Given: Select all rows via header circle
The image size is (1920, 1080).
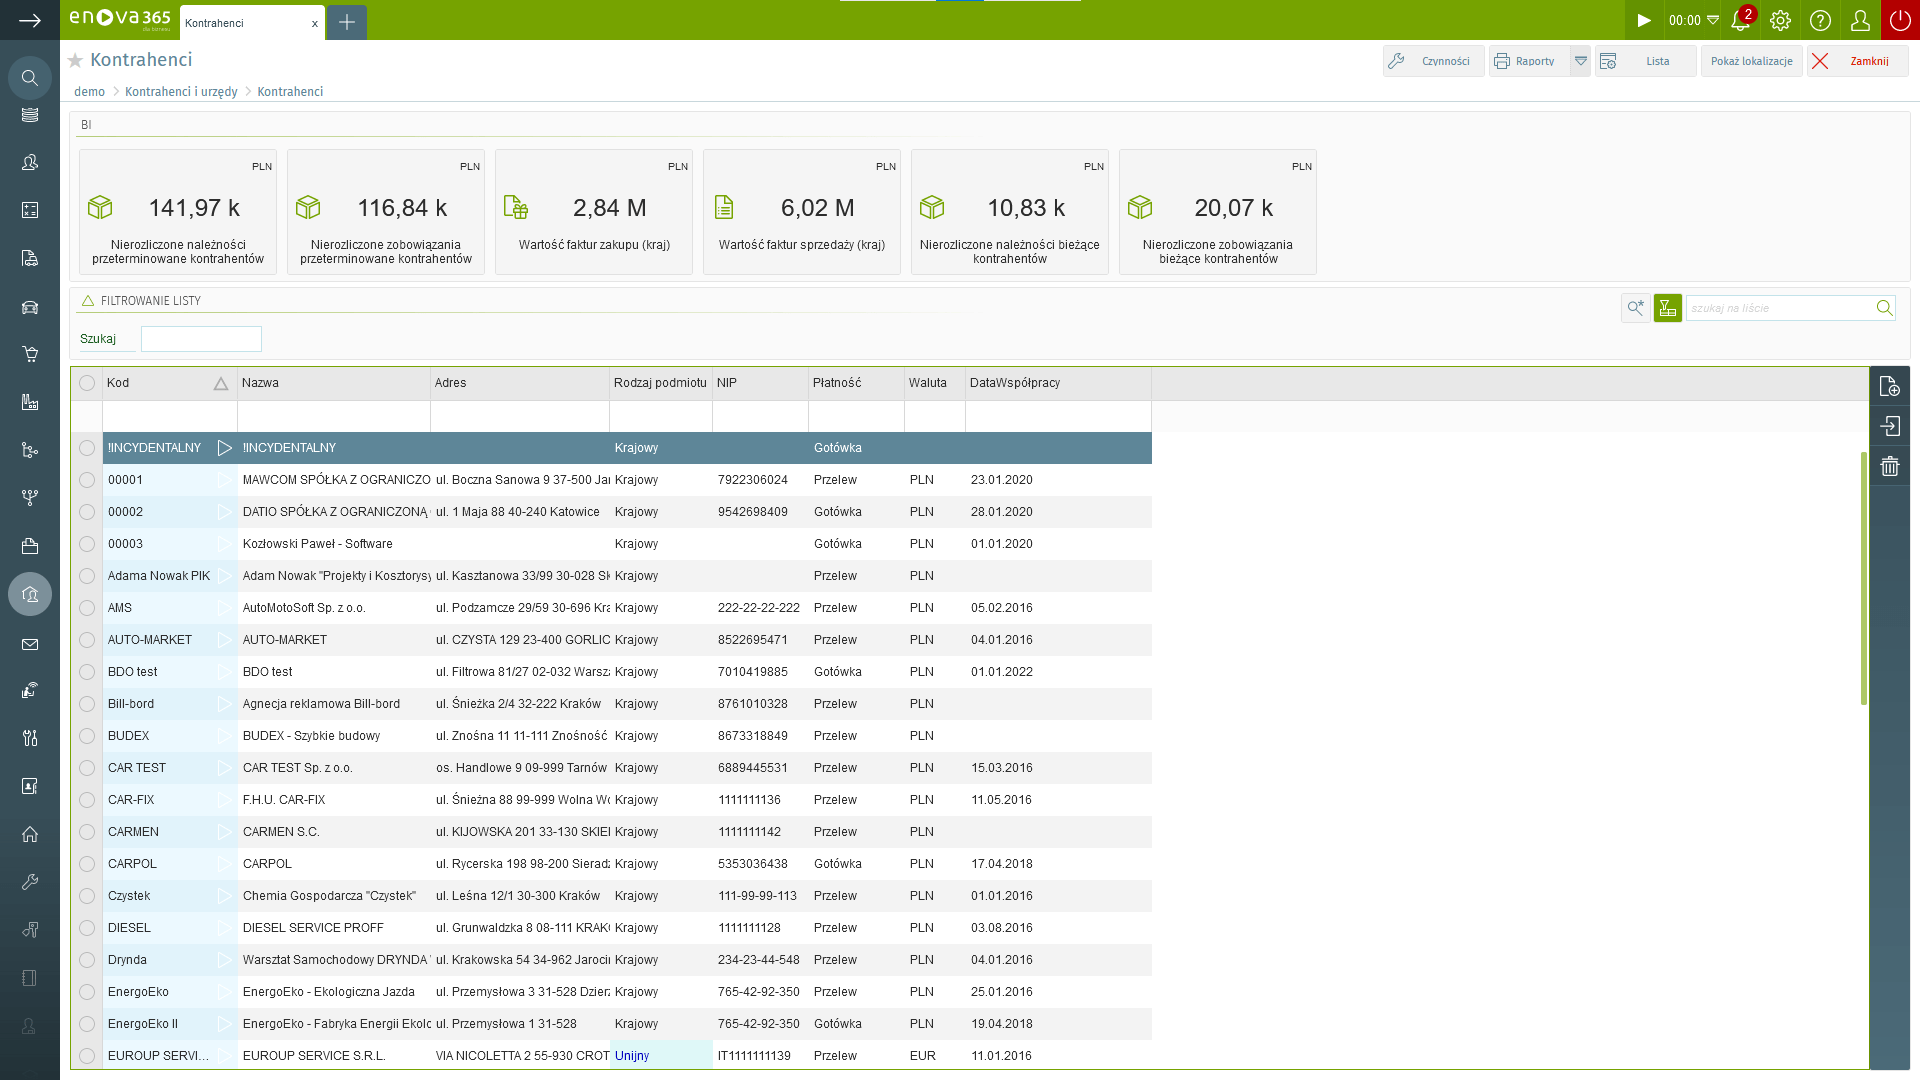Looking at the screenshot, I should point(87,383).
